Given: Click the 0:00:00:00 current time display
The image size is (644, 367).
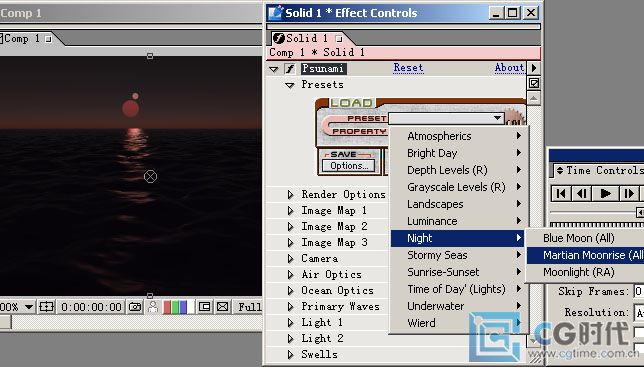Looking at the screenshot, I should (x=92, y=307).
